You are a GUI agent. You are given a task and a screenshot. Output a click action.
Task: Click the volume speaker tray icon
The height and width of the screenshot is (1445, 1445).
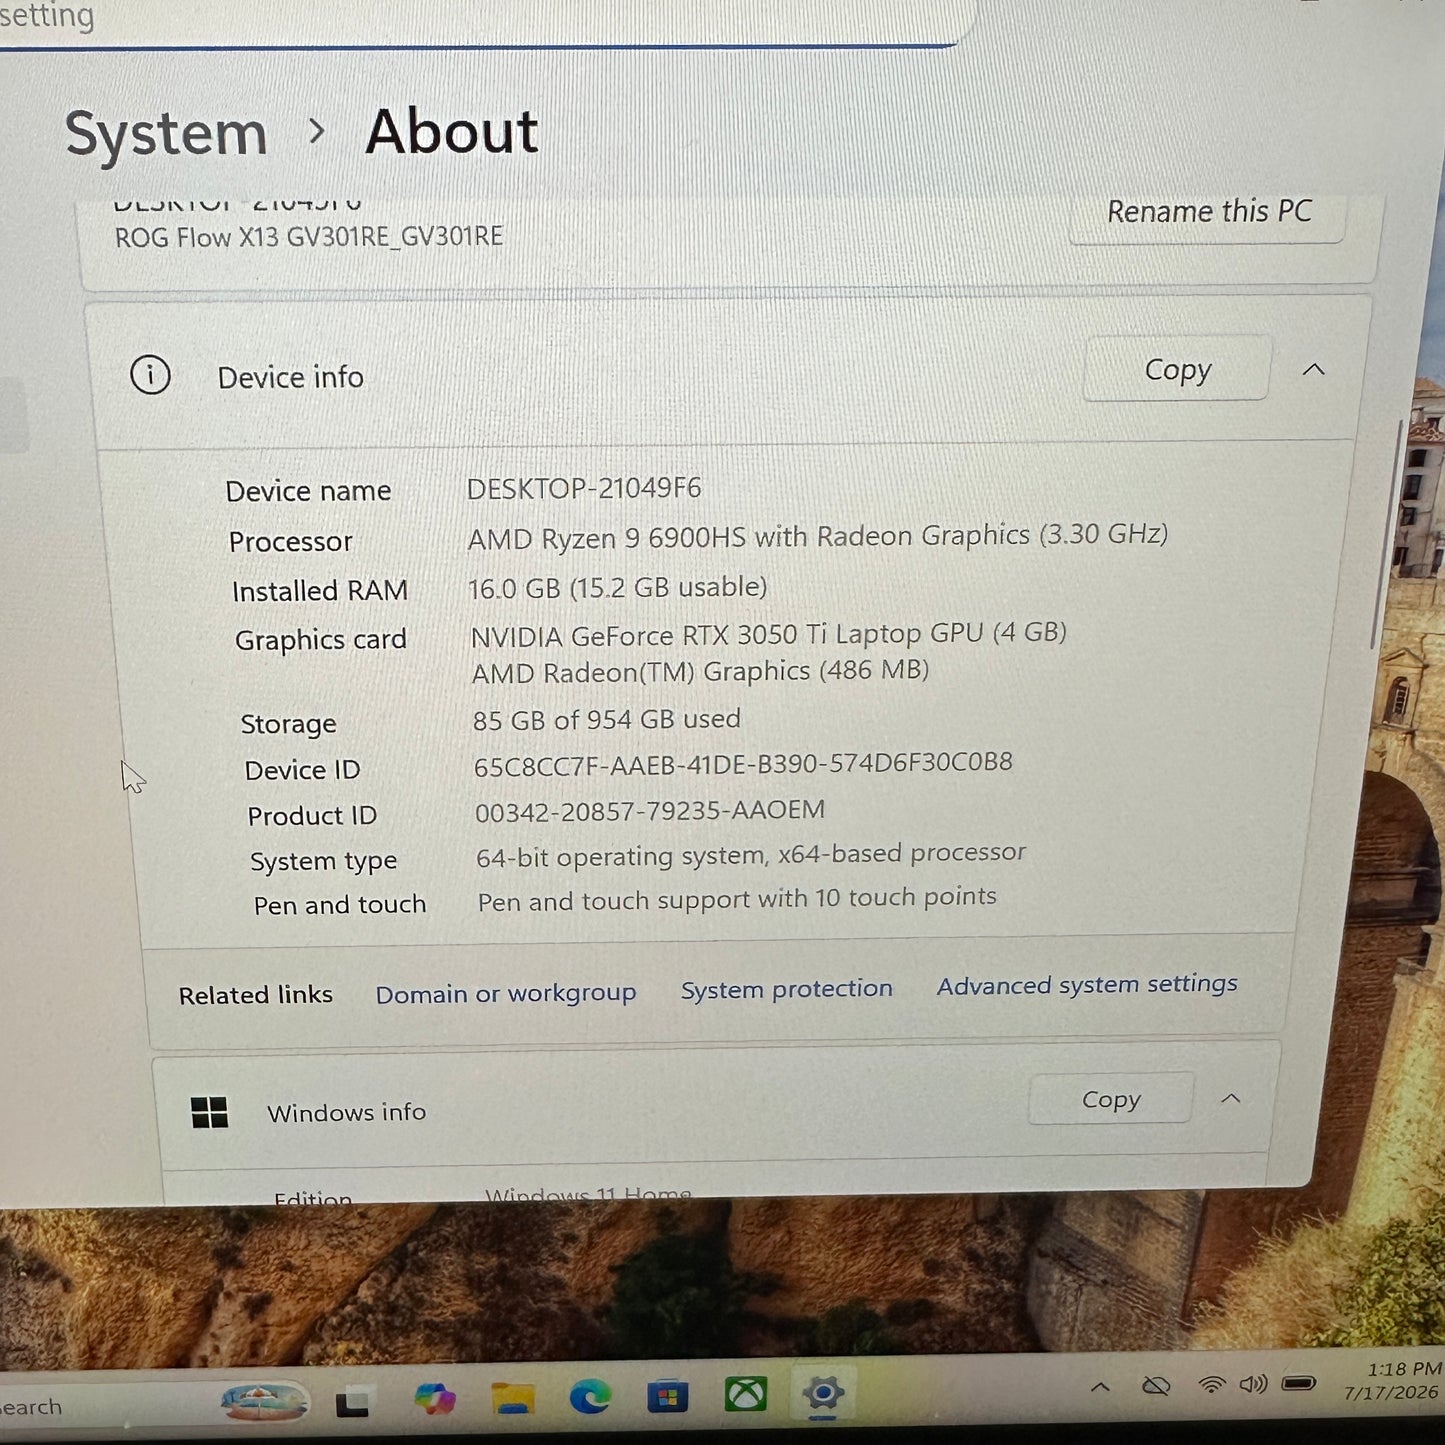pyautogui.click(x=1253, y=1384)
